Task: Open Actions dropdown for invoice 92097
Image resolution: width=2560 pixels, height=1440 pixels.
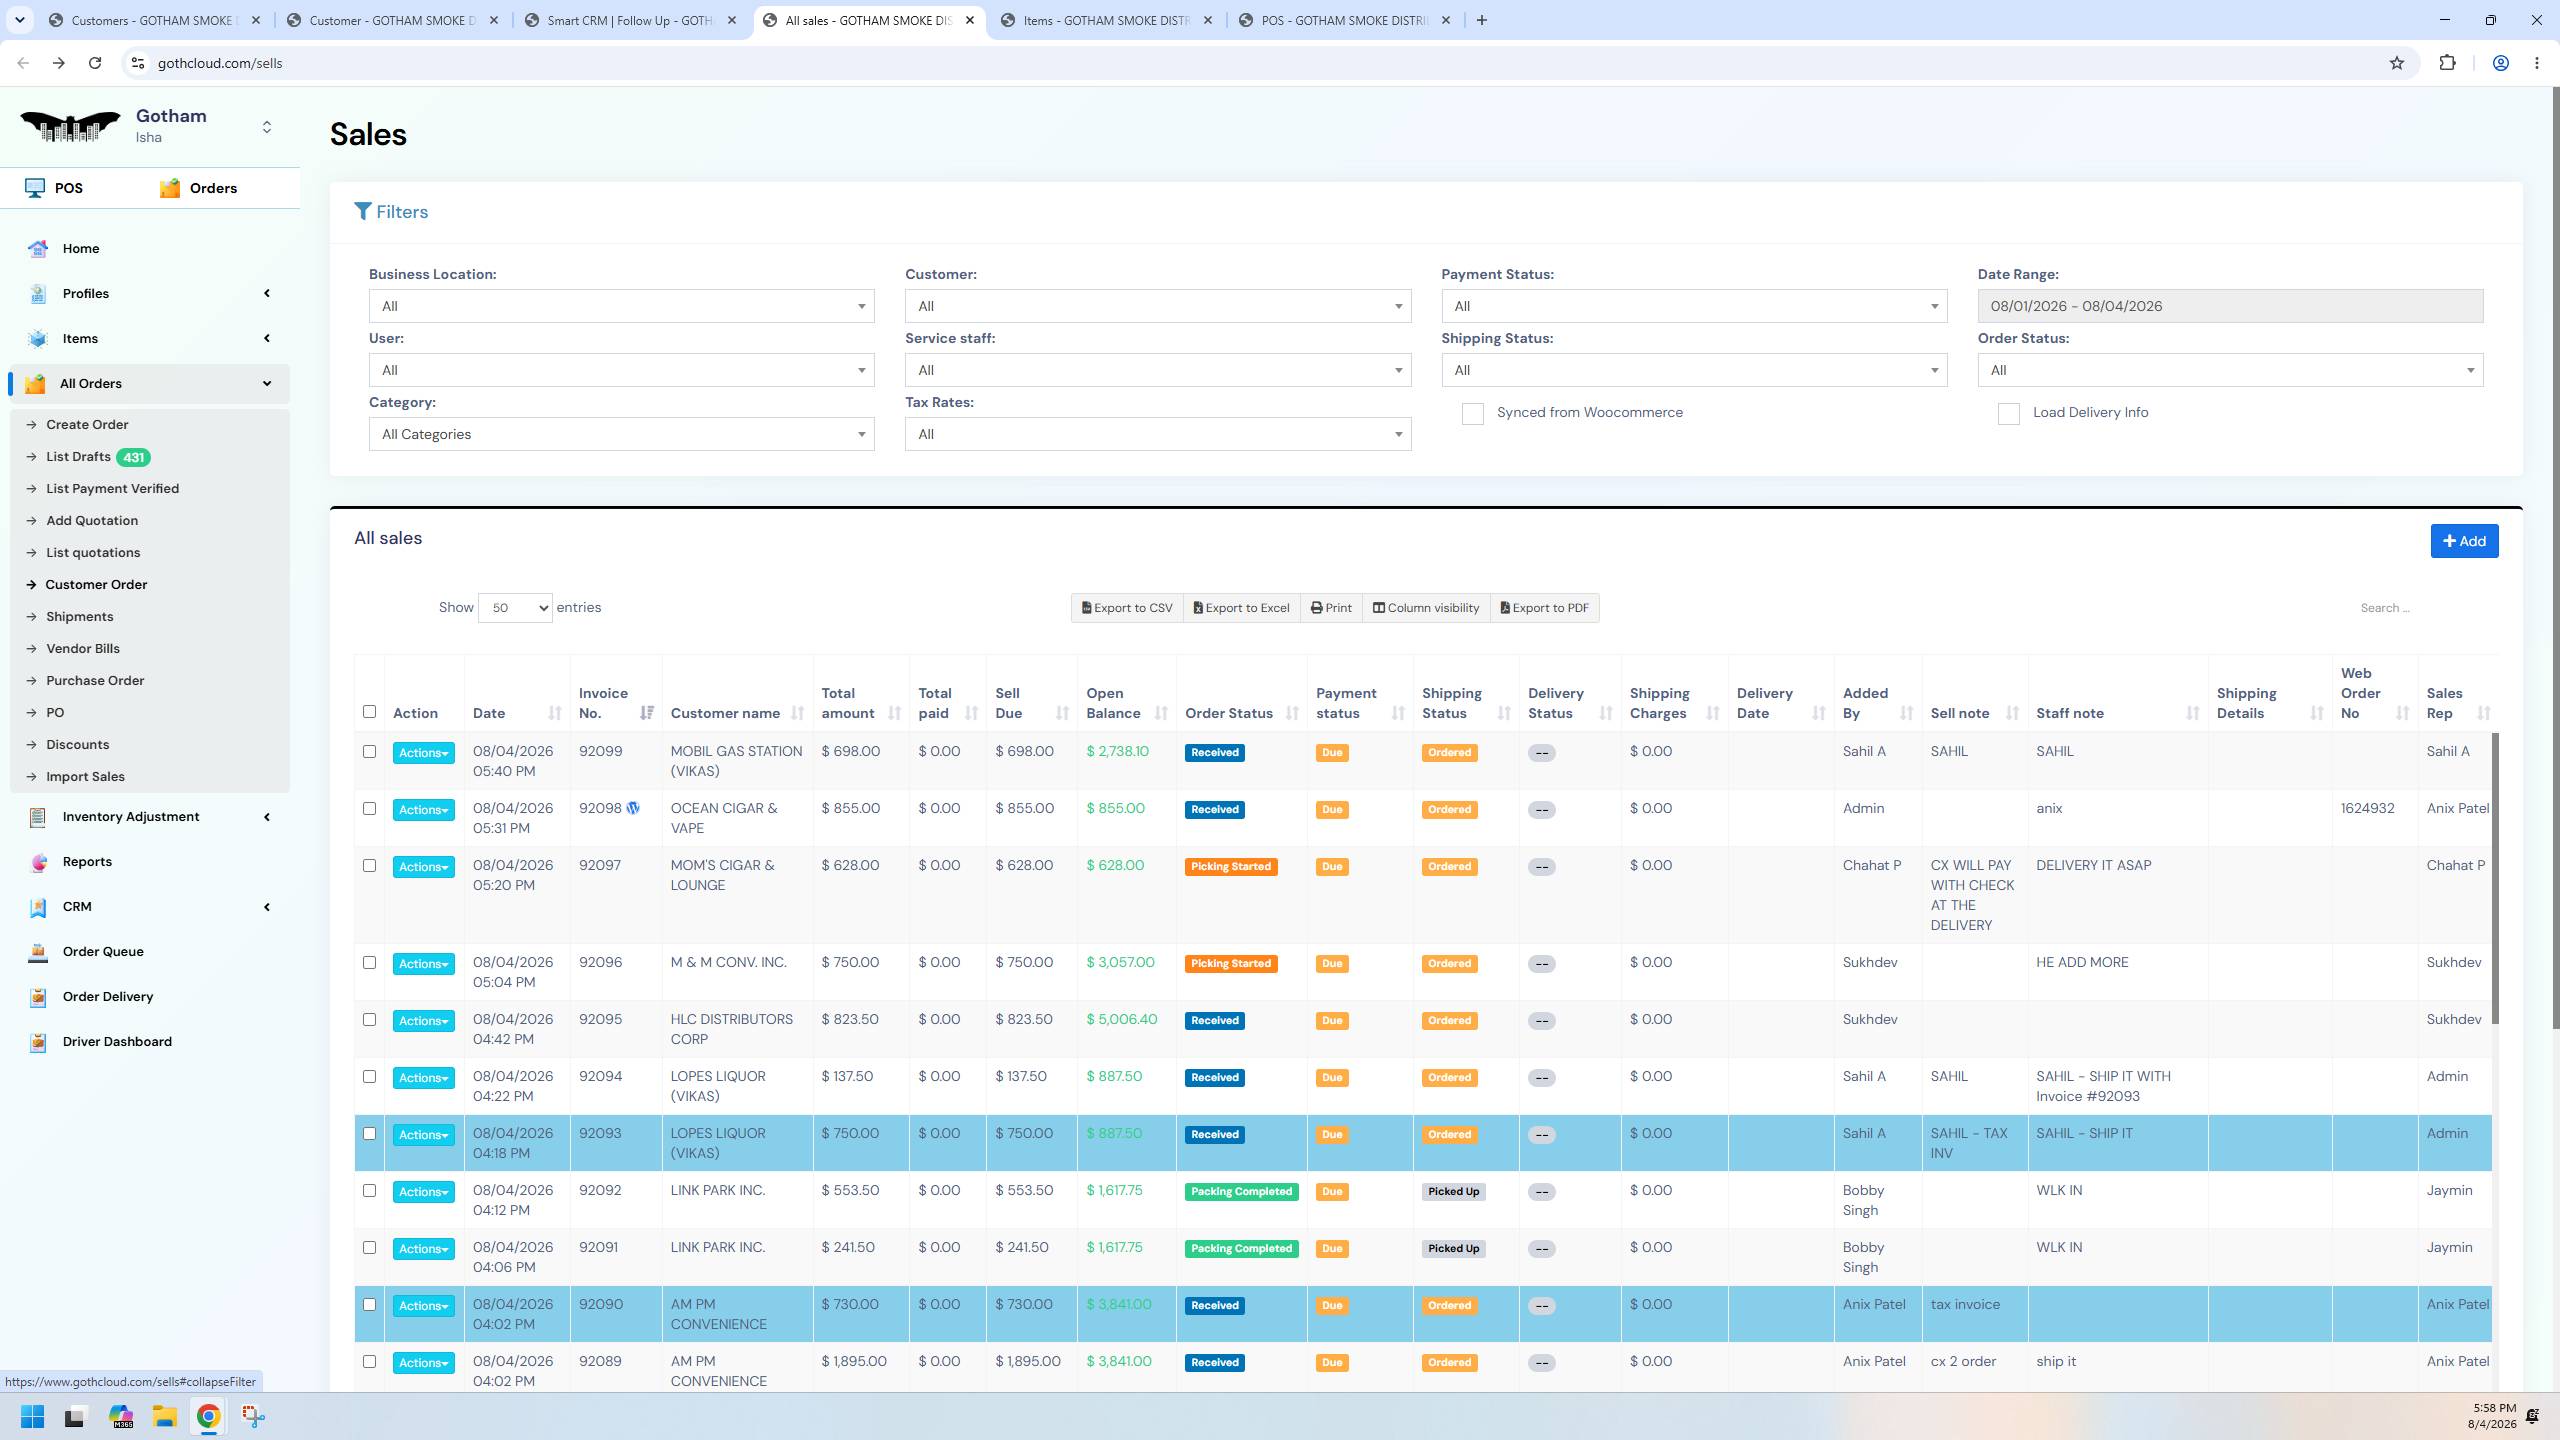Action: pos(423,867)
